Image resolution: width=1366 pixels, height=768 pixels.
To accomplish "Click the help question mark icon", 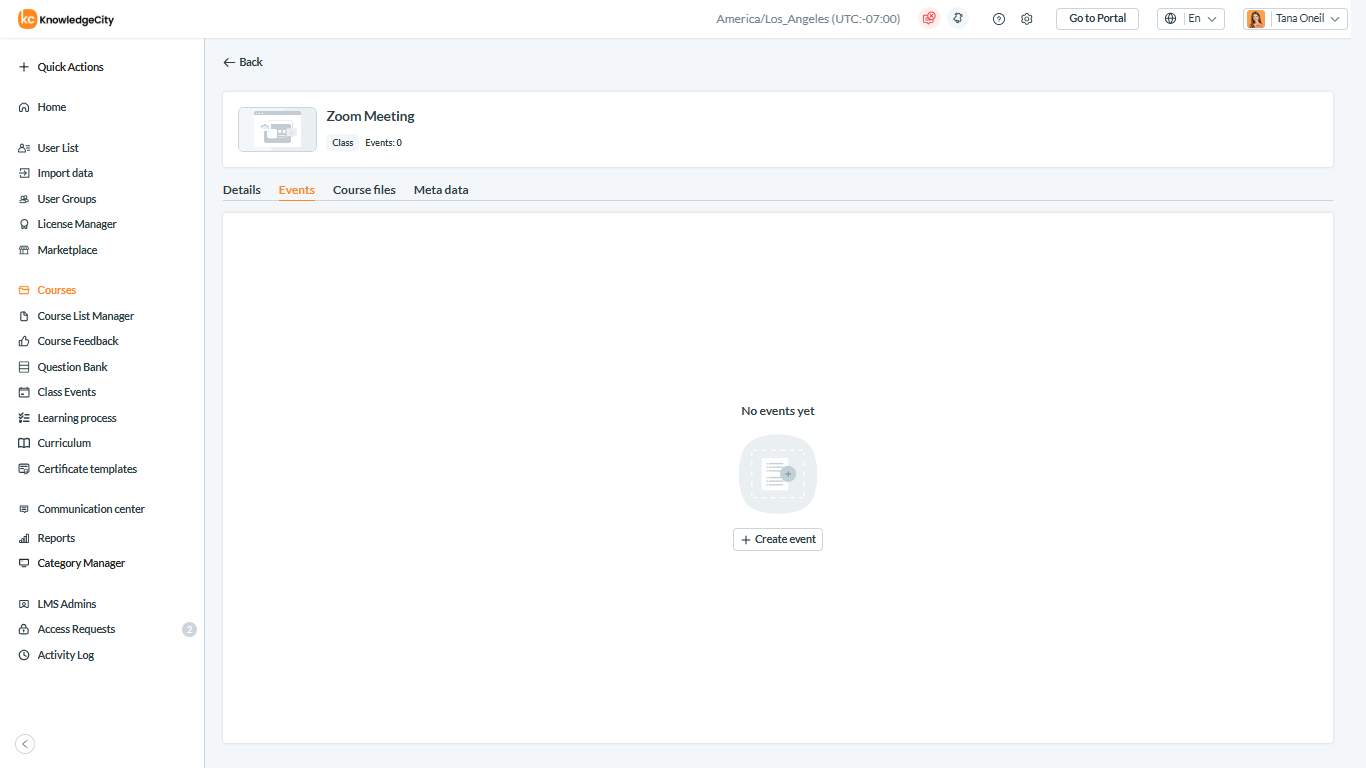I will [x=998, y=19].
